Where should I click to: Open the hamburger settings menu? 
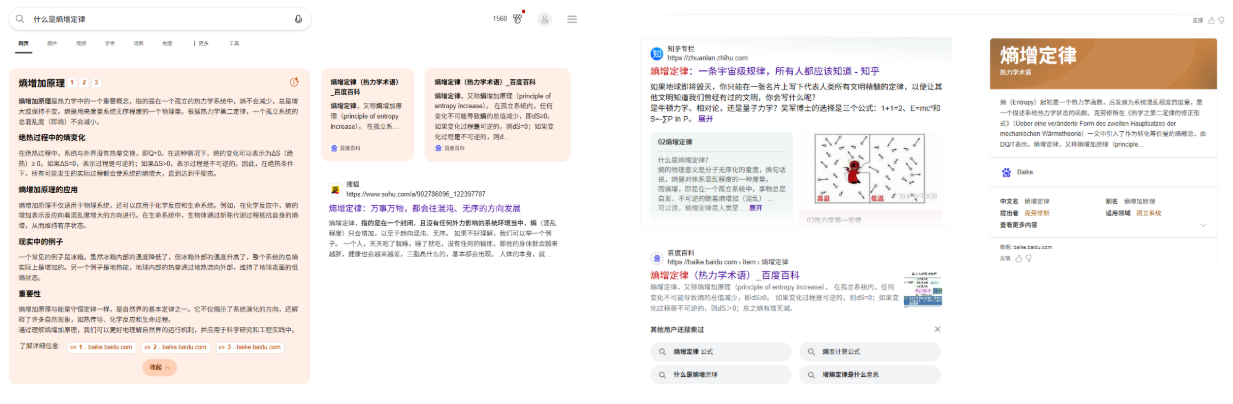click(x=572, y=18)
